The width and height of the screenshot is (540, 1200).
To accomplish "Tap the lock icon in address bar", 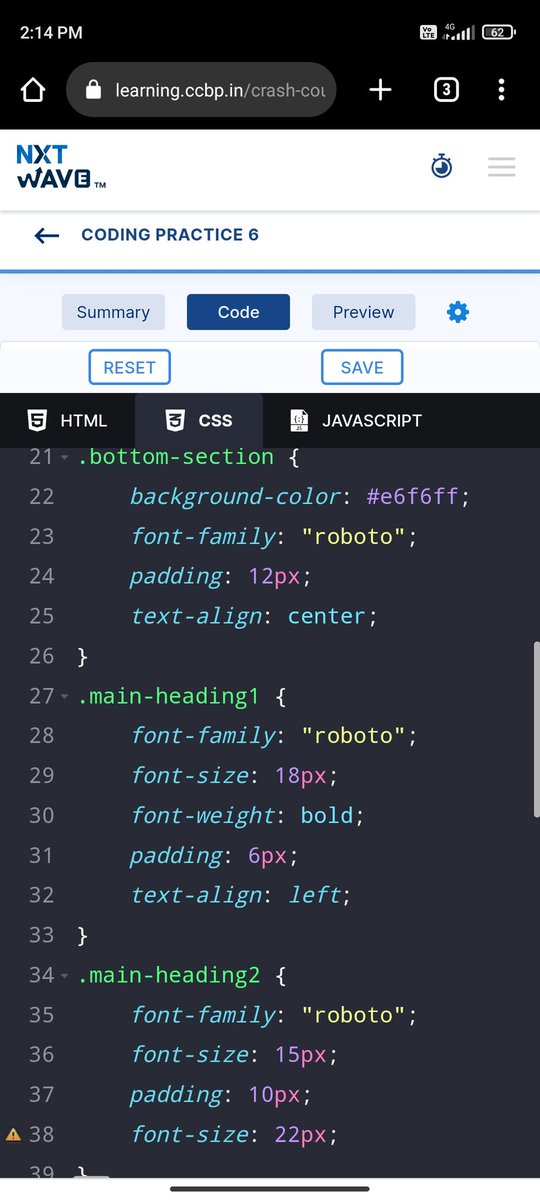I will pos(94,90).
